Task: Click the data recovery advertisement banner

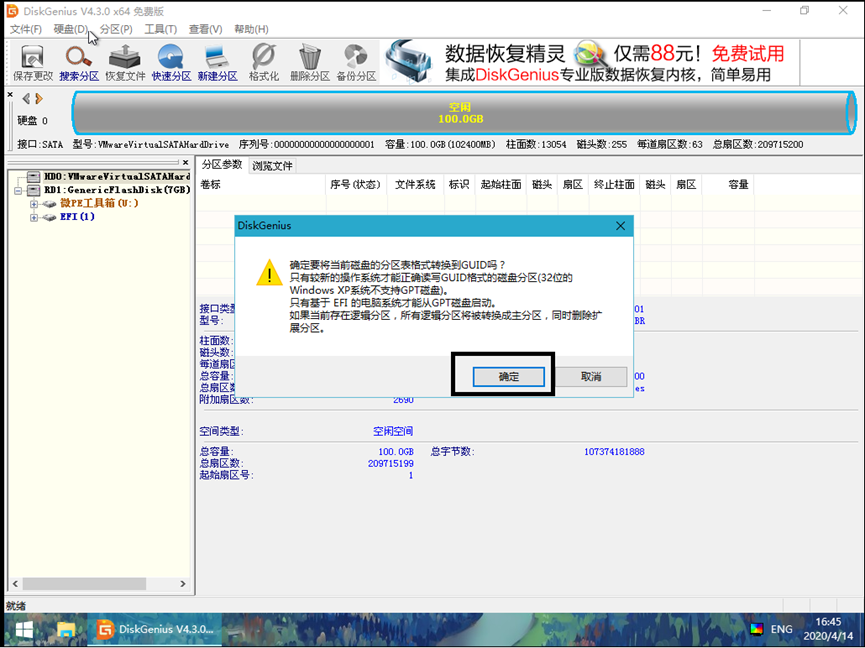Action: pos(591,62)
